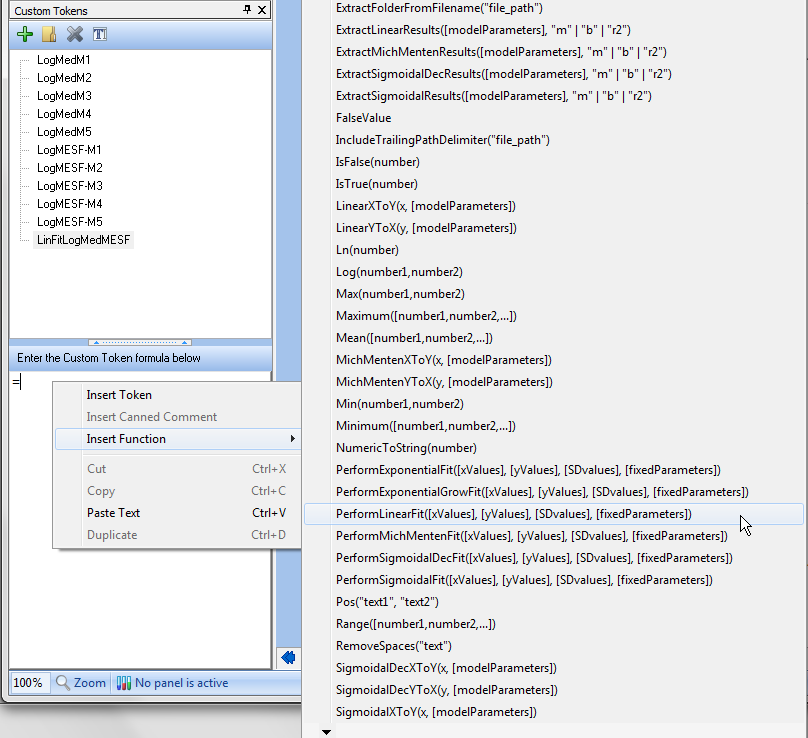Insert PerformExponentialGrowFit function
This screenshot has width=808, height=738.
pos(542,492)
